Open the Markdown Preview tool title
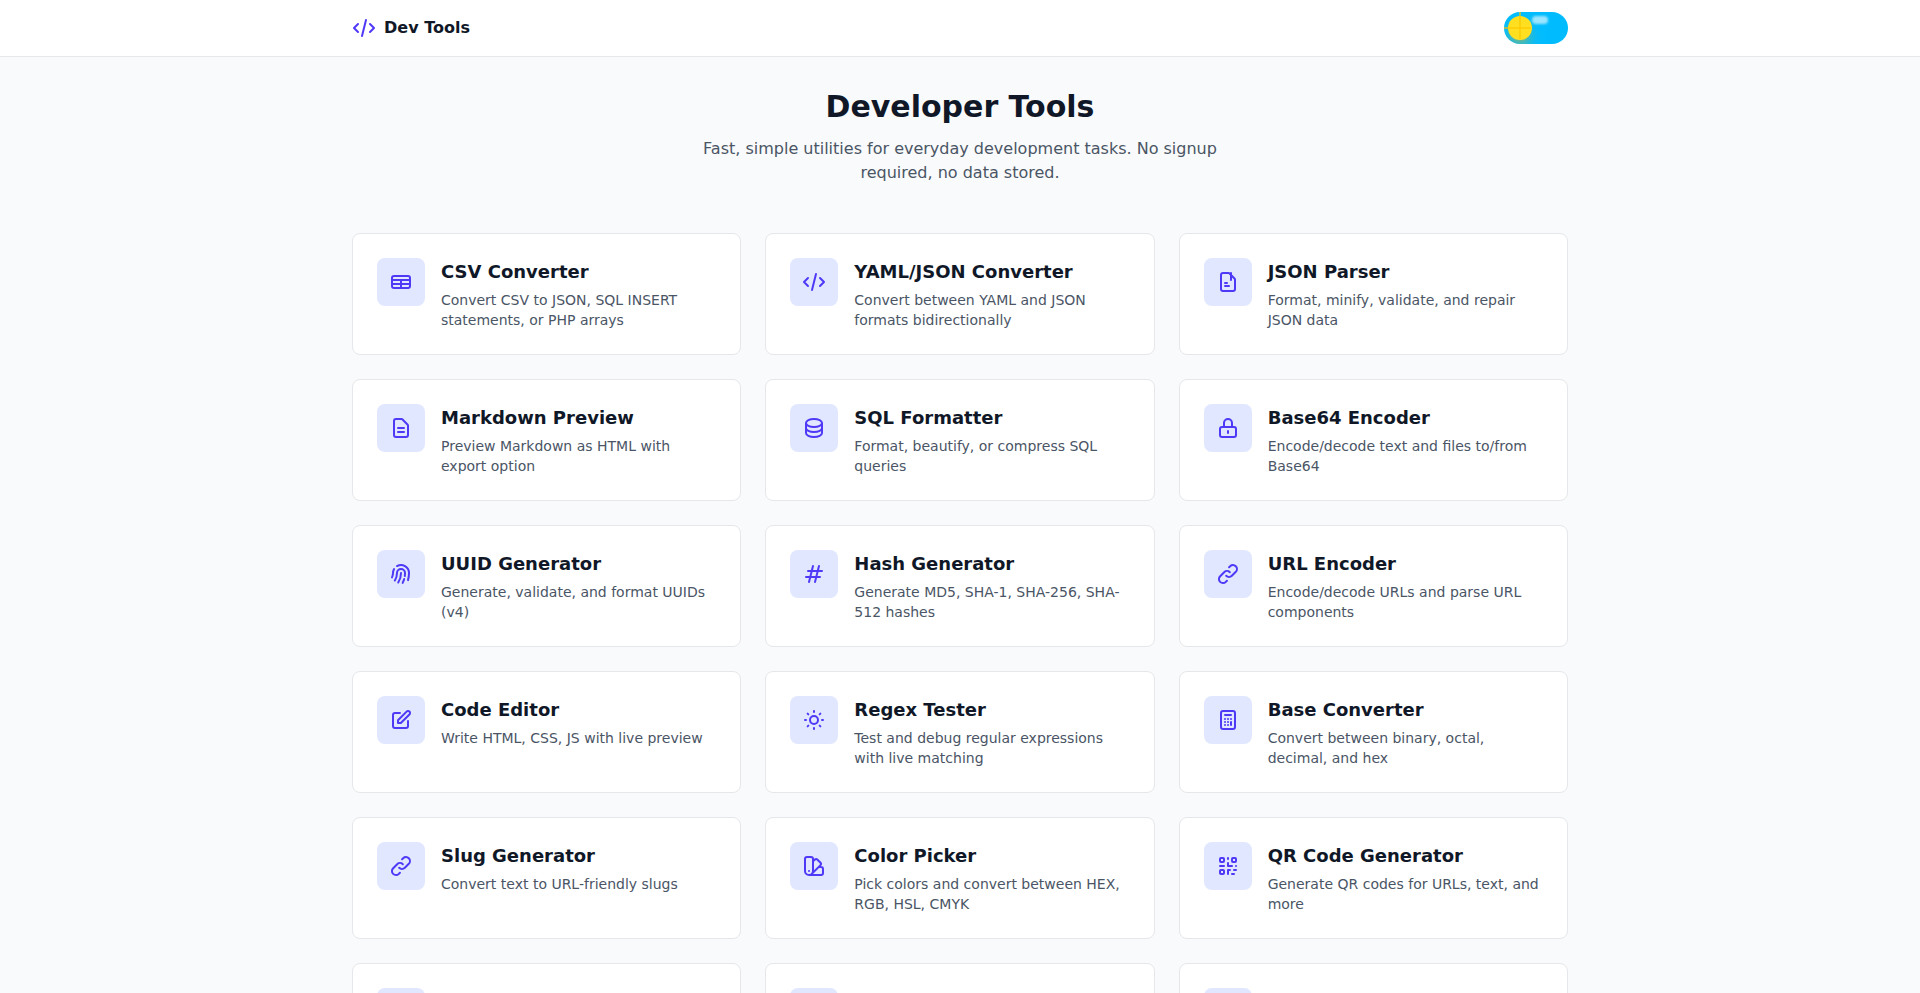The height and width of the screenshot is (993, 1920). (537, 418)
